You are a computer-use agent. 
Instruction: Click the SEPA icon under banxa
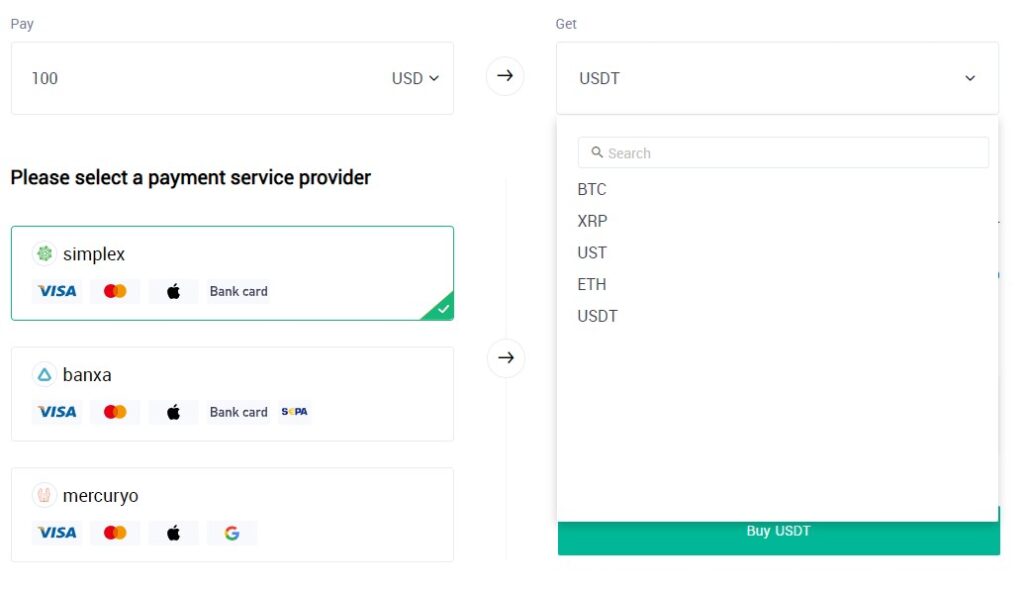tap(295, 412)
